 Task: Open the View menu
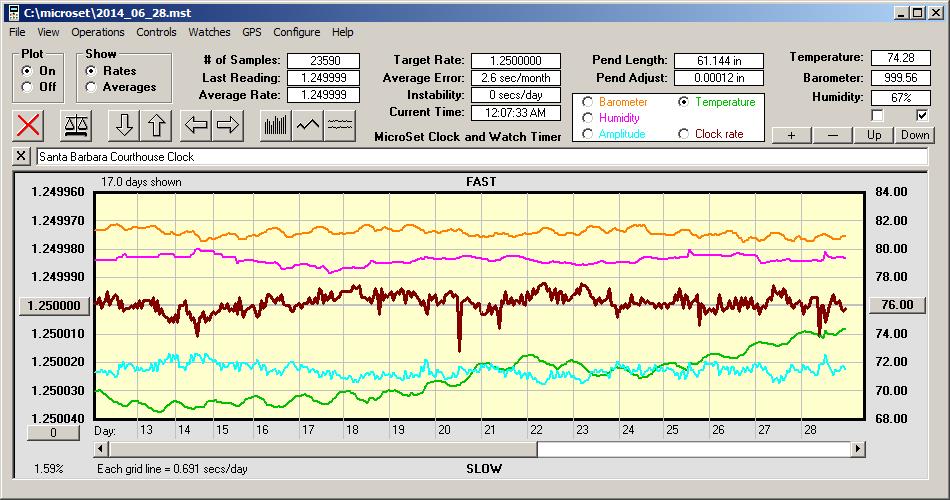48,32
